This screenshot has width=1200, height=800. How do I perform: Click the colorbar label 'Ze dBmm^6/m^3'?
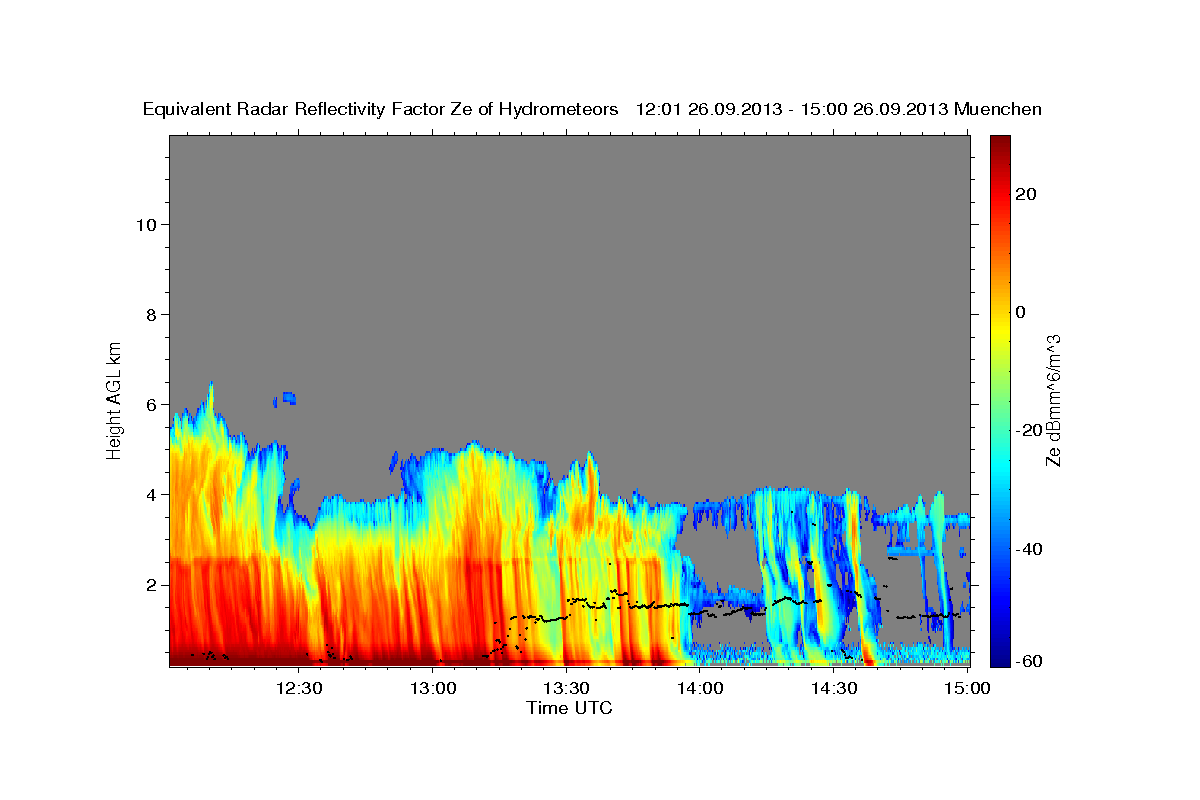pyautogui.click(x=1053, y=400)
